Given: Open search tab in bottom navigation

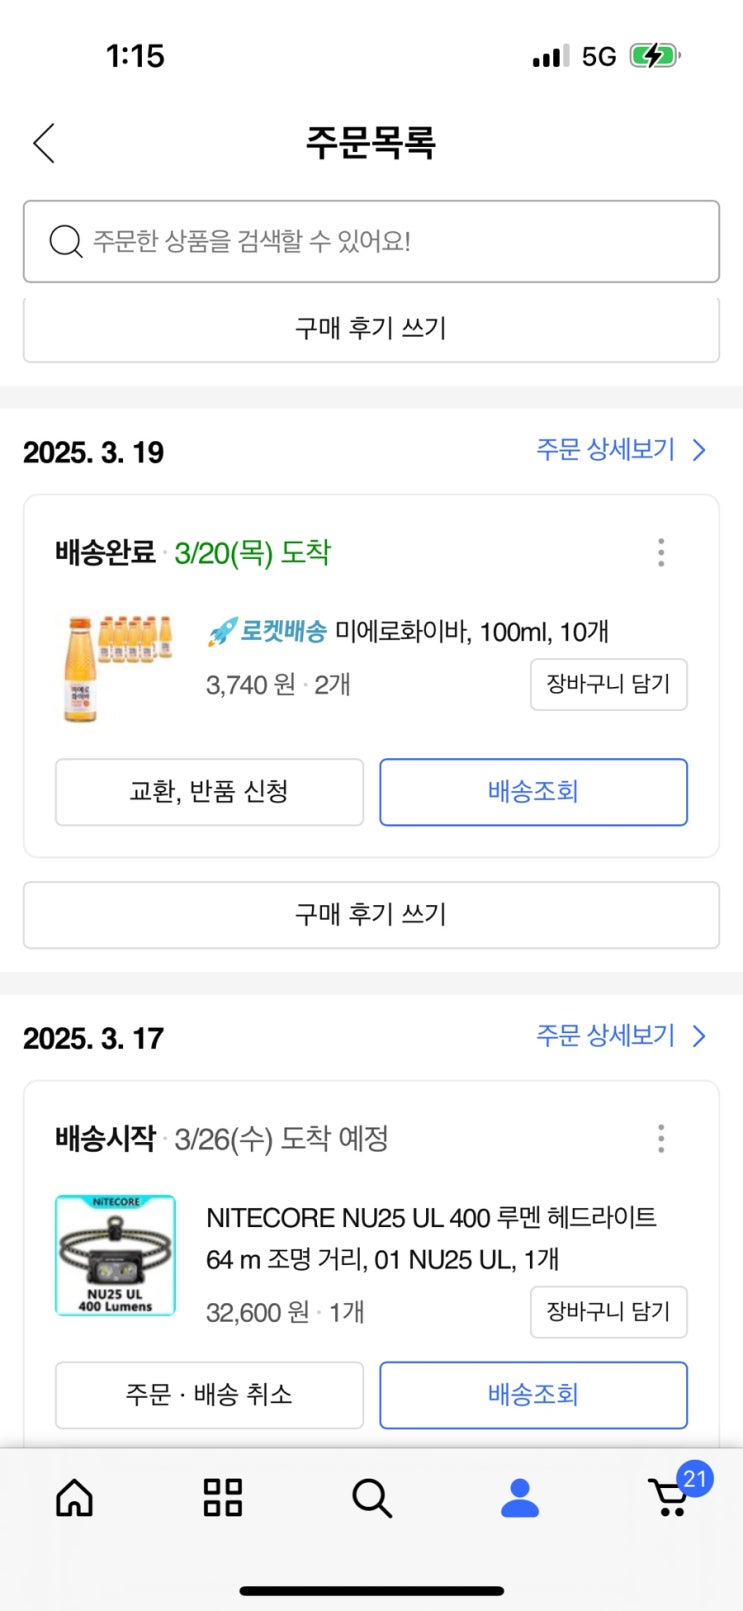Looking at the screenshot, I should point(372,1498).
